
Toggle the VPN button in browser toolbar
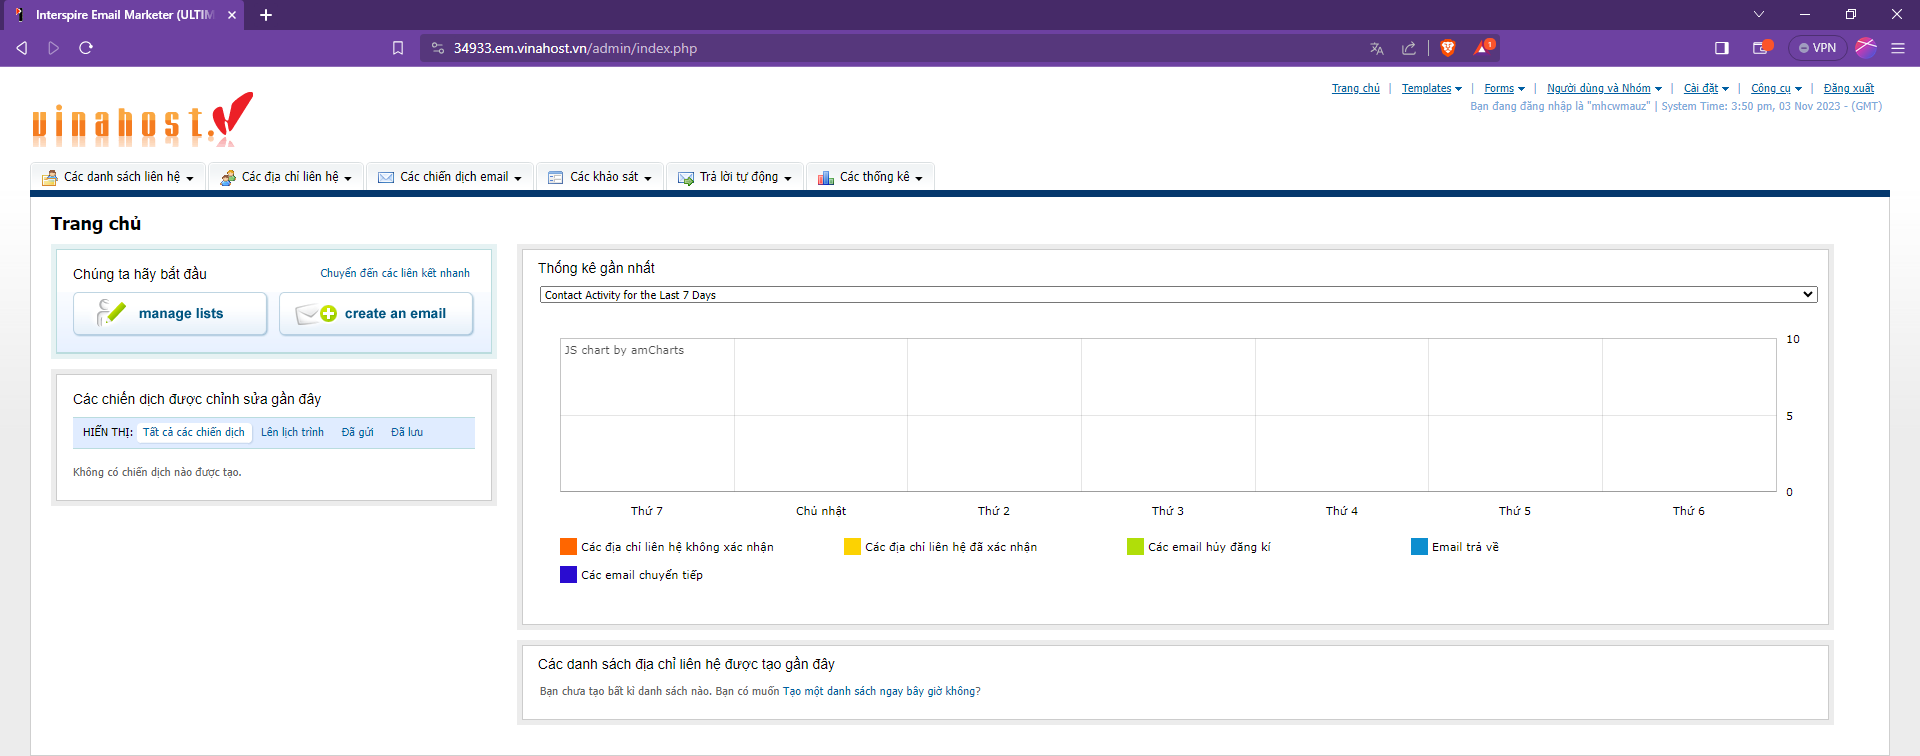[1817, 48]
